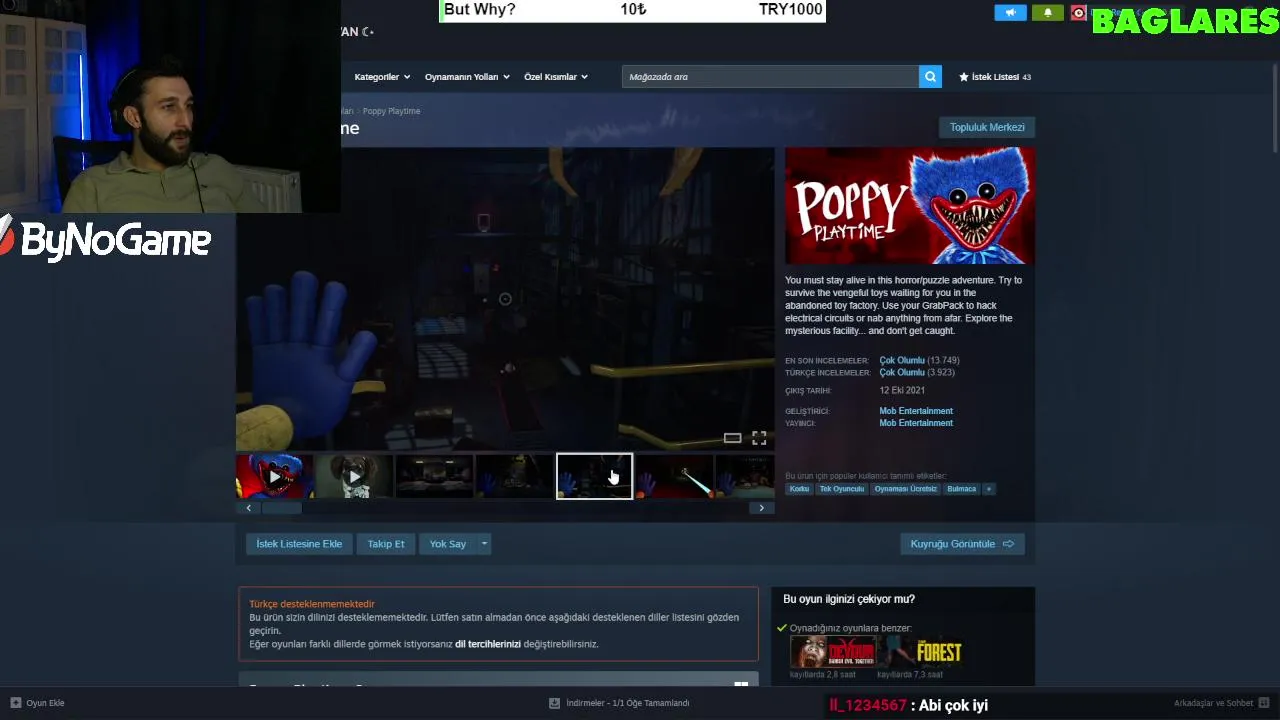Open the dropdown arrow next to Yok Say

[x=484, y=544]
